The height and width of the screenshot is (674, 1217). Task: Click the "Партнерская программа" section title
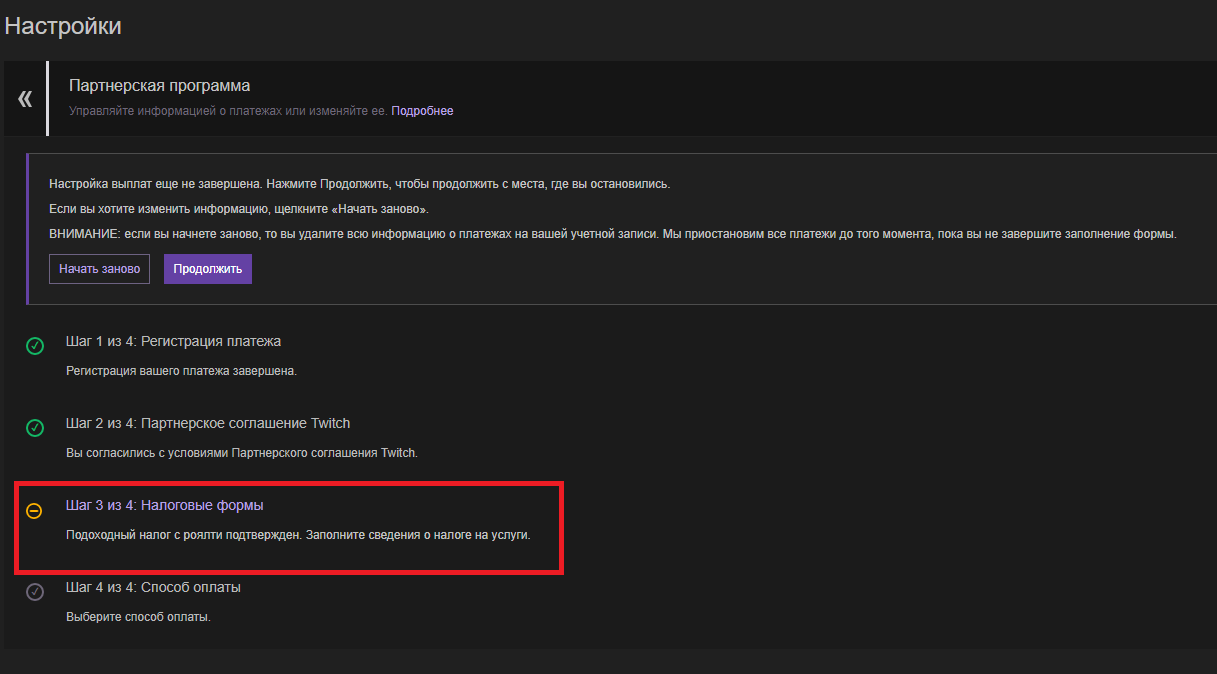(x=159, y=86)
